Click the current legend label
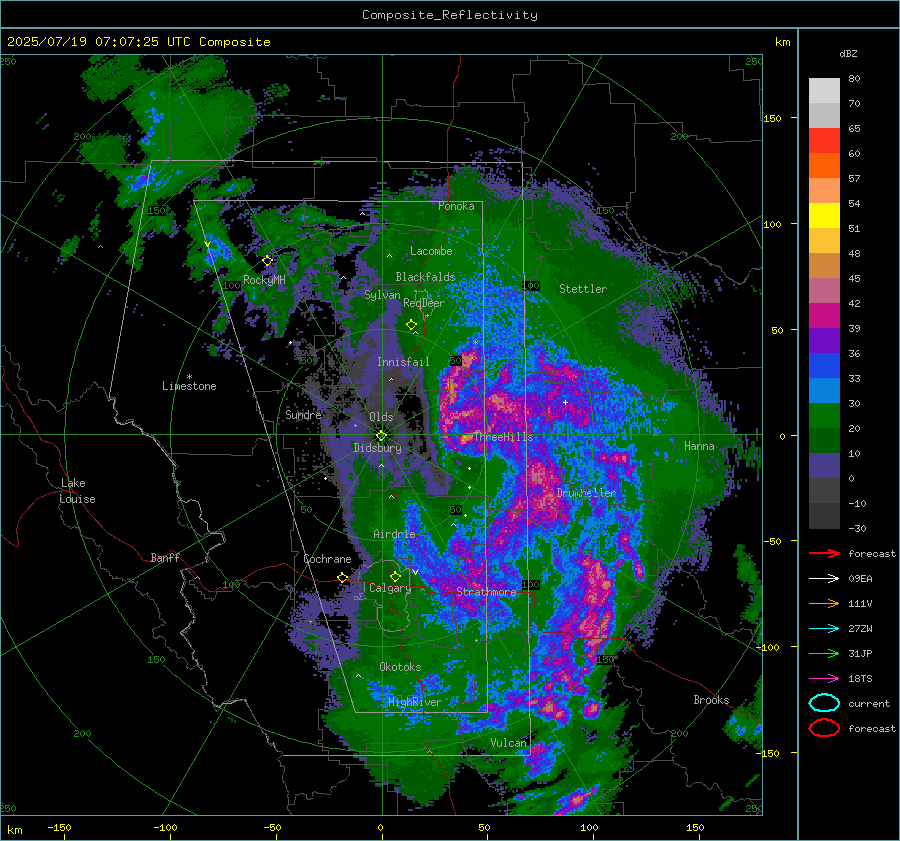Image resolution: width=900 pixels, height=841 pixels. pyautogui.click(x=869, y=704)
